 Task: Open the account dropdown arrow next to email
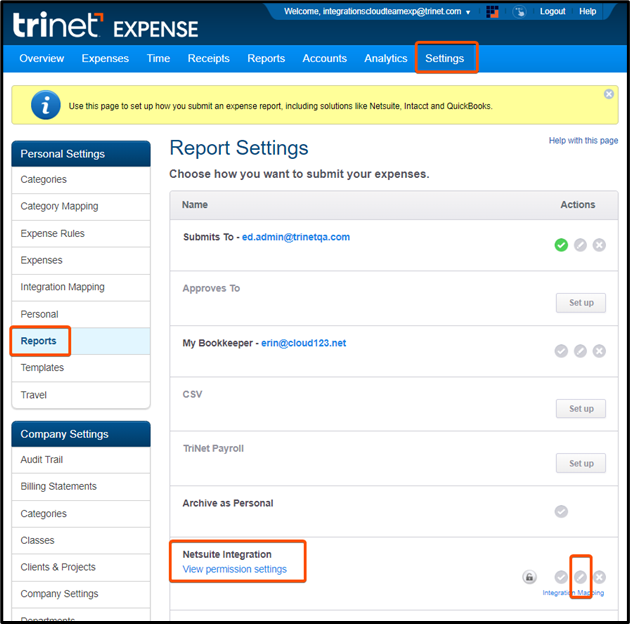pos(468,12)
